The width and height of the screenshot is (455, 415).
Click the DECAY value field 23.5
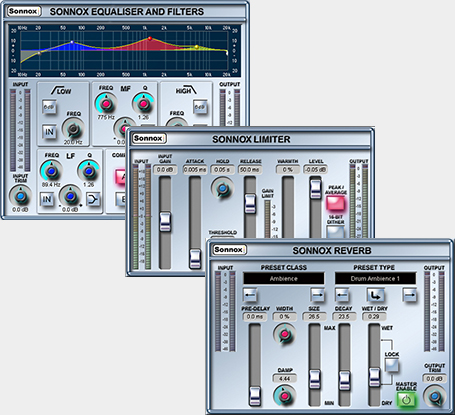344,317
